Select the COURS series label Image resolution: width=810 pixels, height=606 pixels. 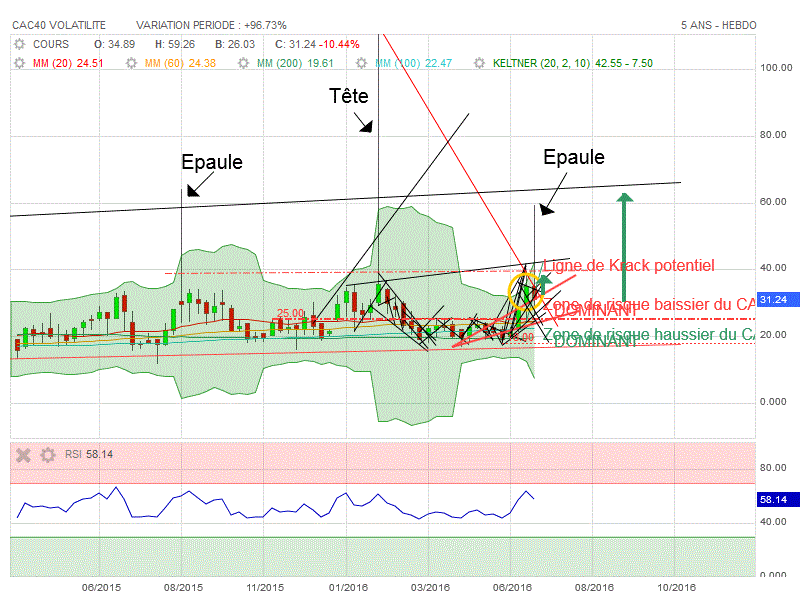[x=51, y=44]
